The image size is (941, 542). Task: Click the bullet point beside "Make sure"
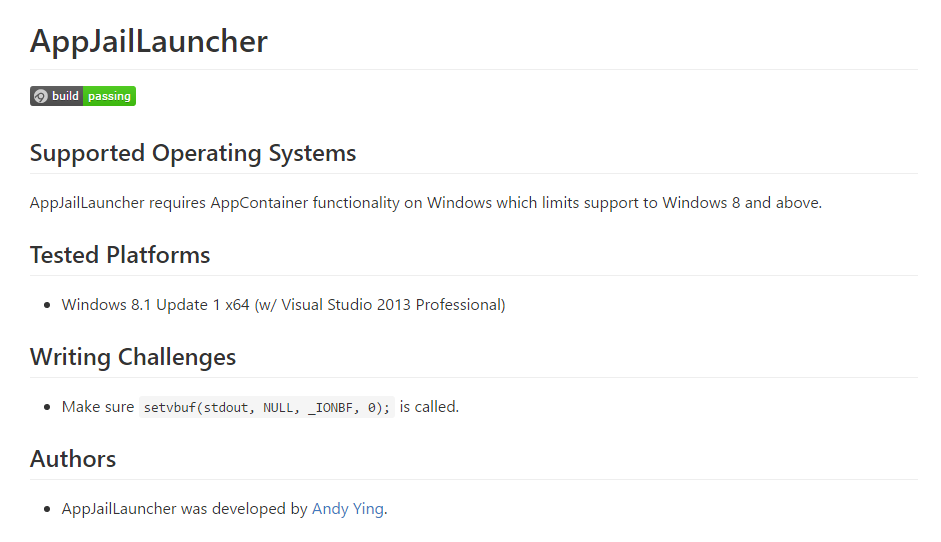[47, 407]
